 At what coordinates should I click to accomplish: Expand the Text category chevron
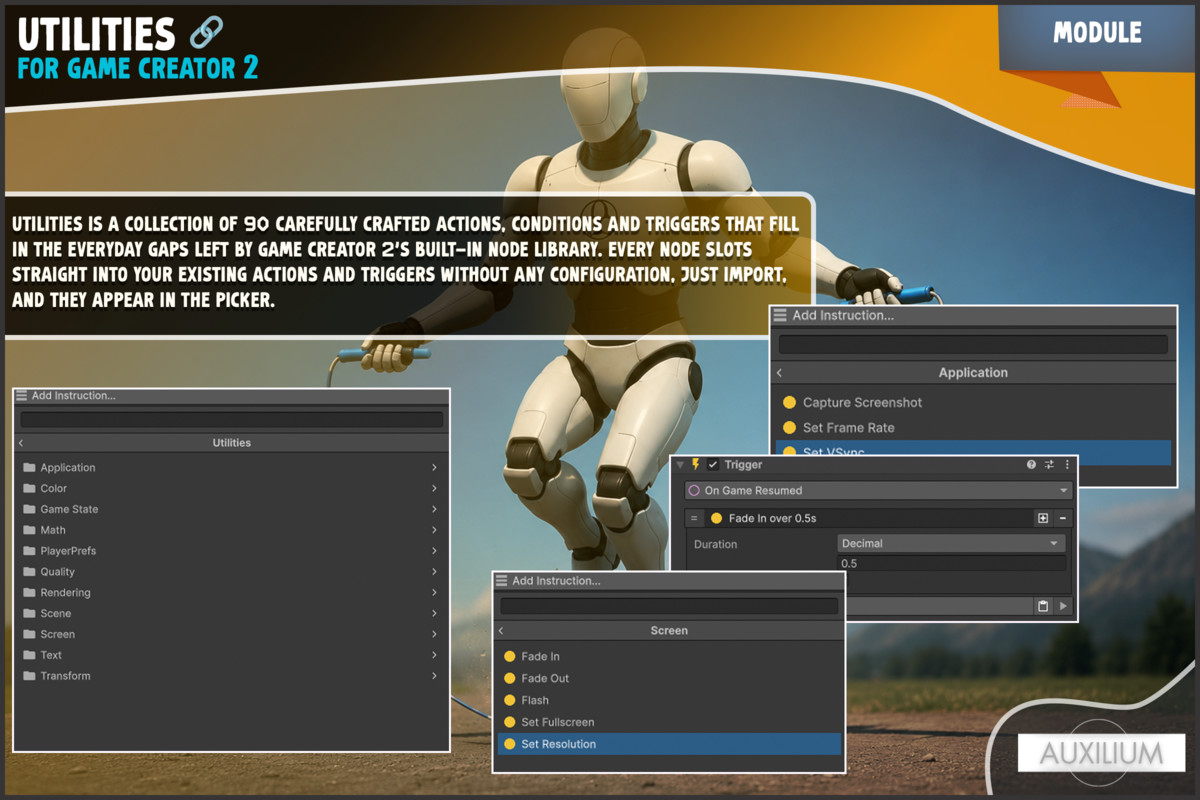pyautogui.click(x=434, y=655)
